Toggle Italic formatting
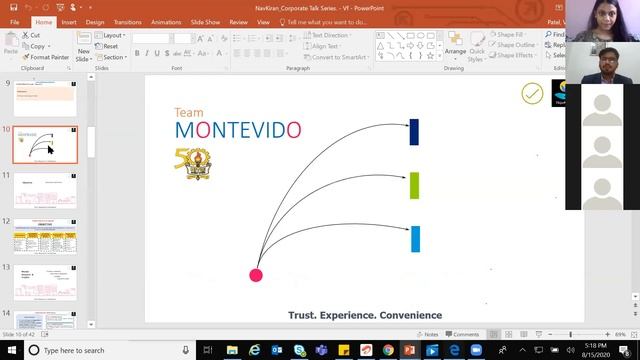640x360 pixels. pyautogui.click(x=147, y=53)
